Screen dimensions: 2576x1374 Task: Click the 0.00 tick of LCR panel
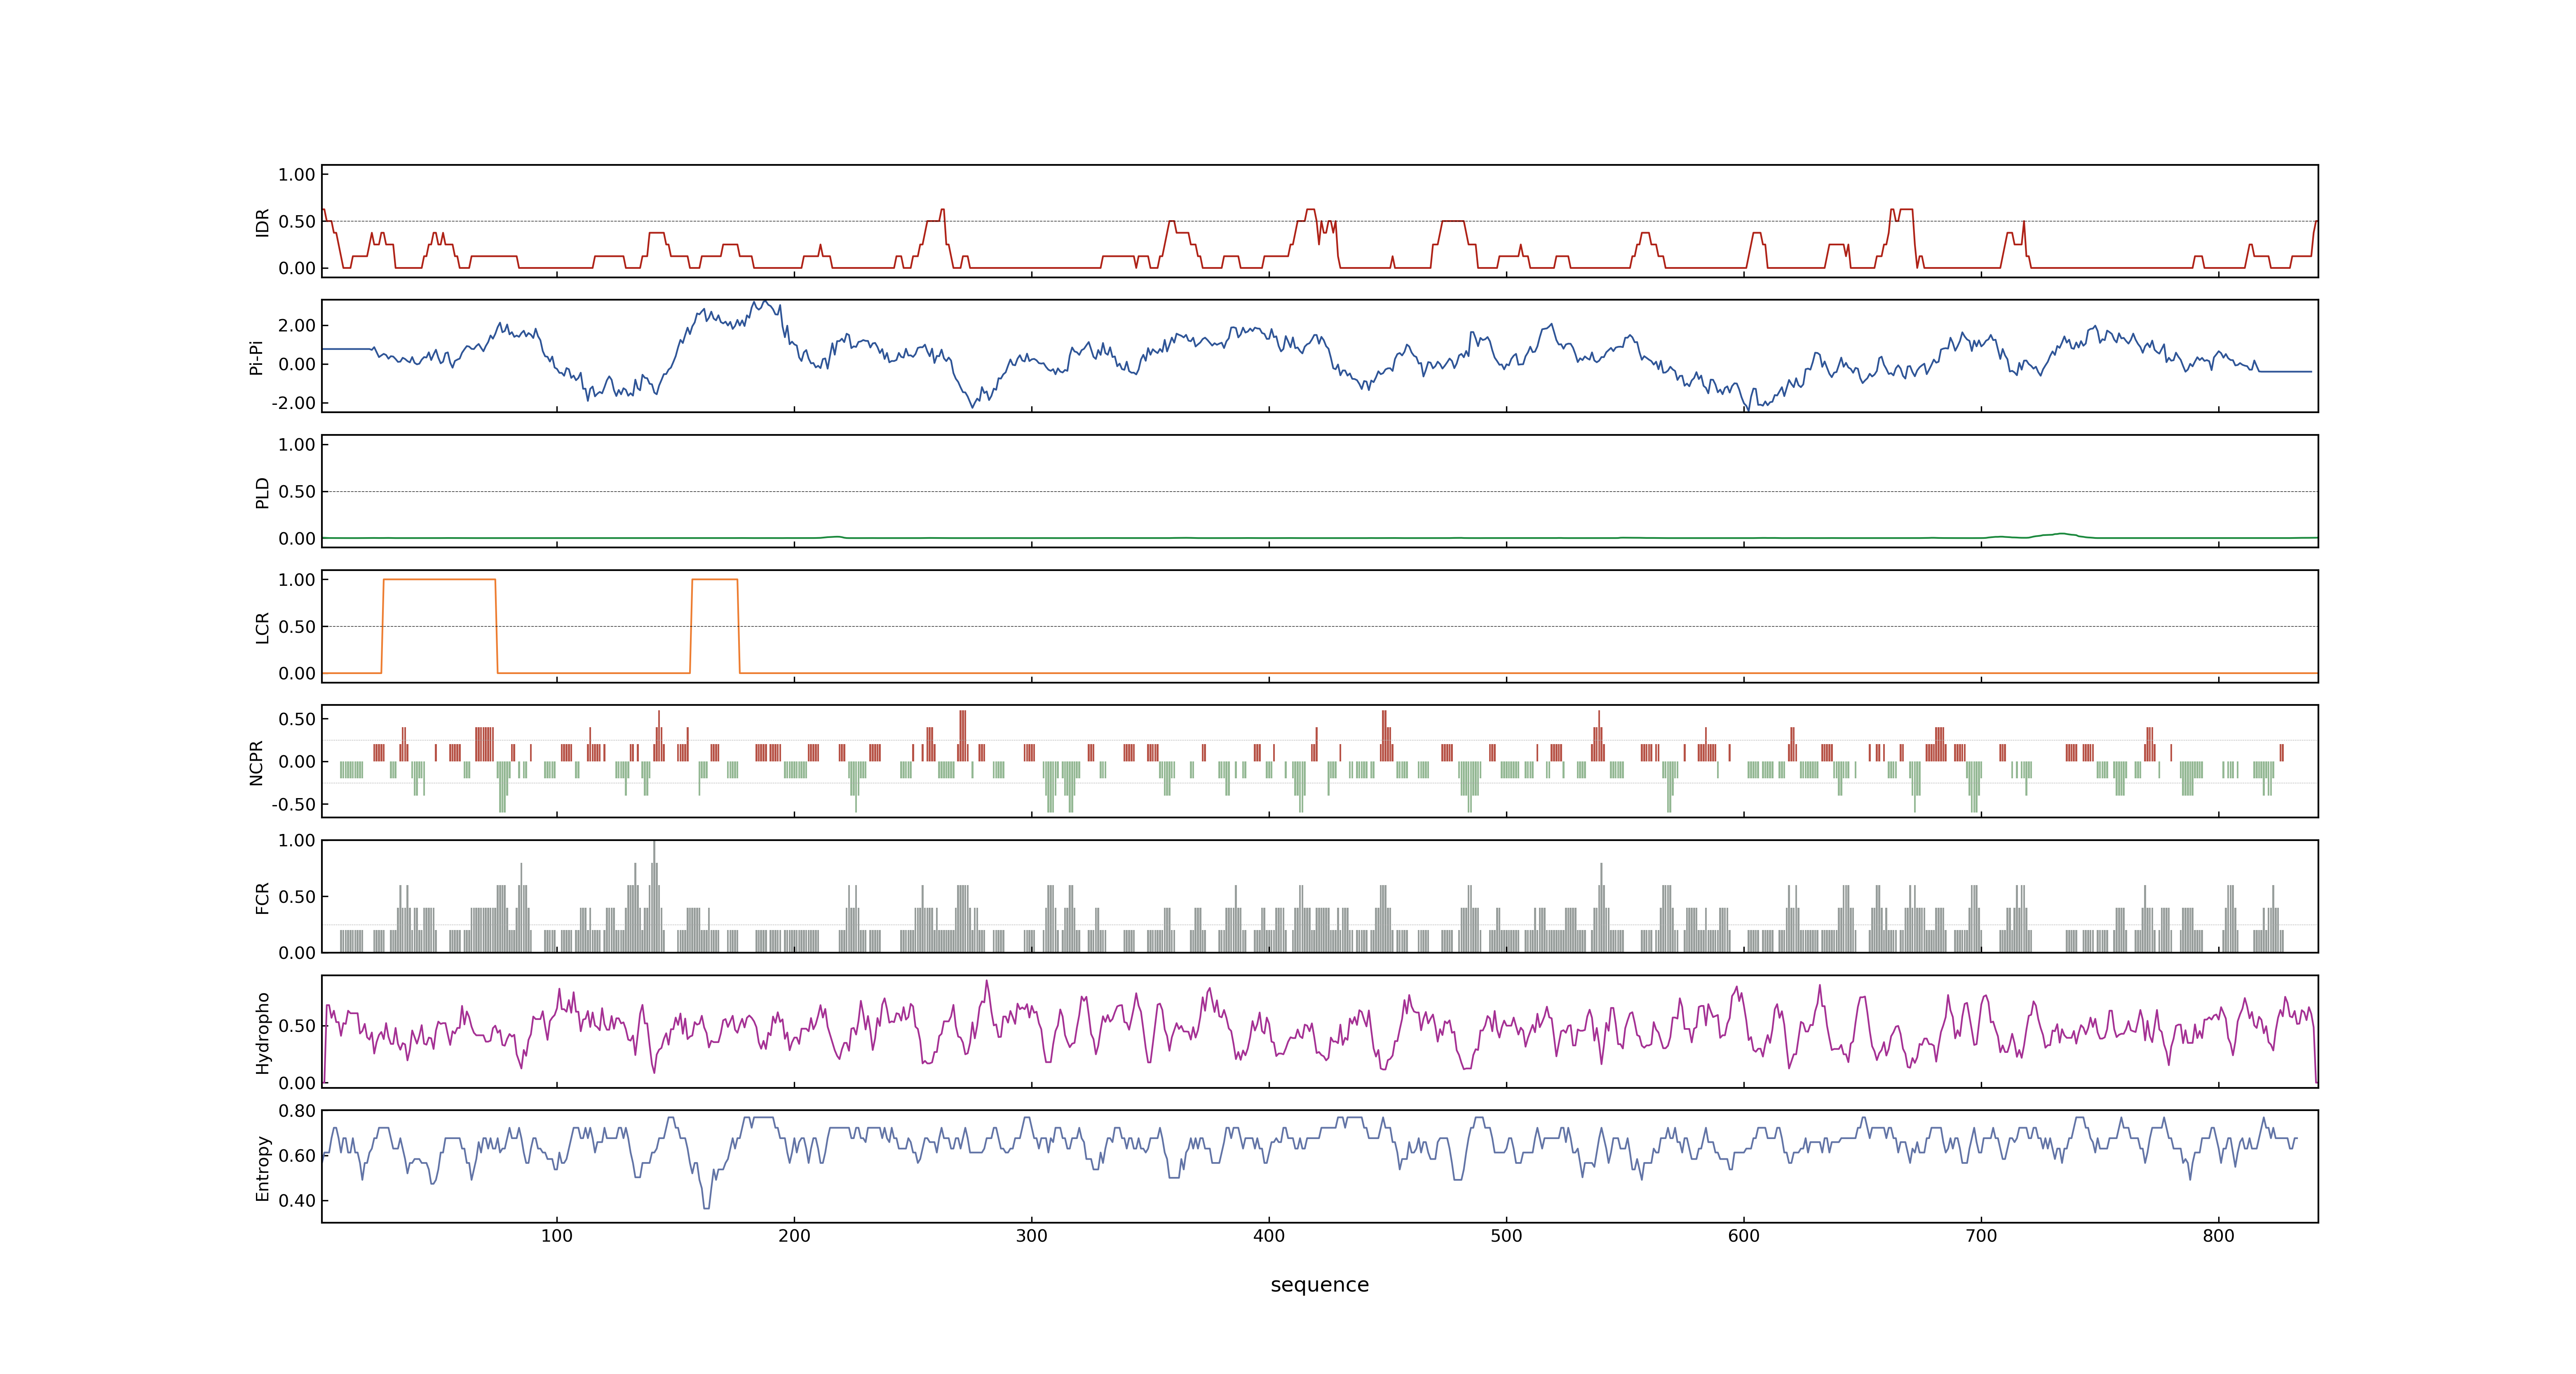pos(297,674)
